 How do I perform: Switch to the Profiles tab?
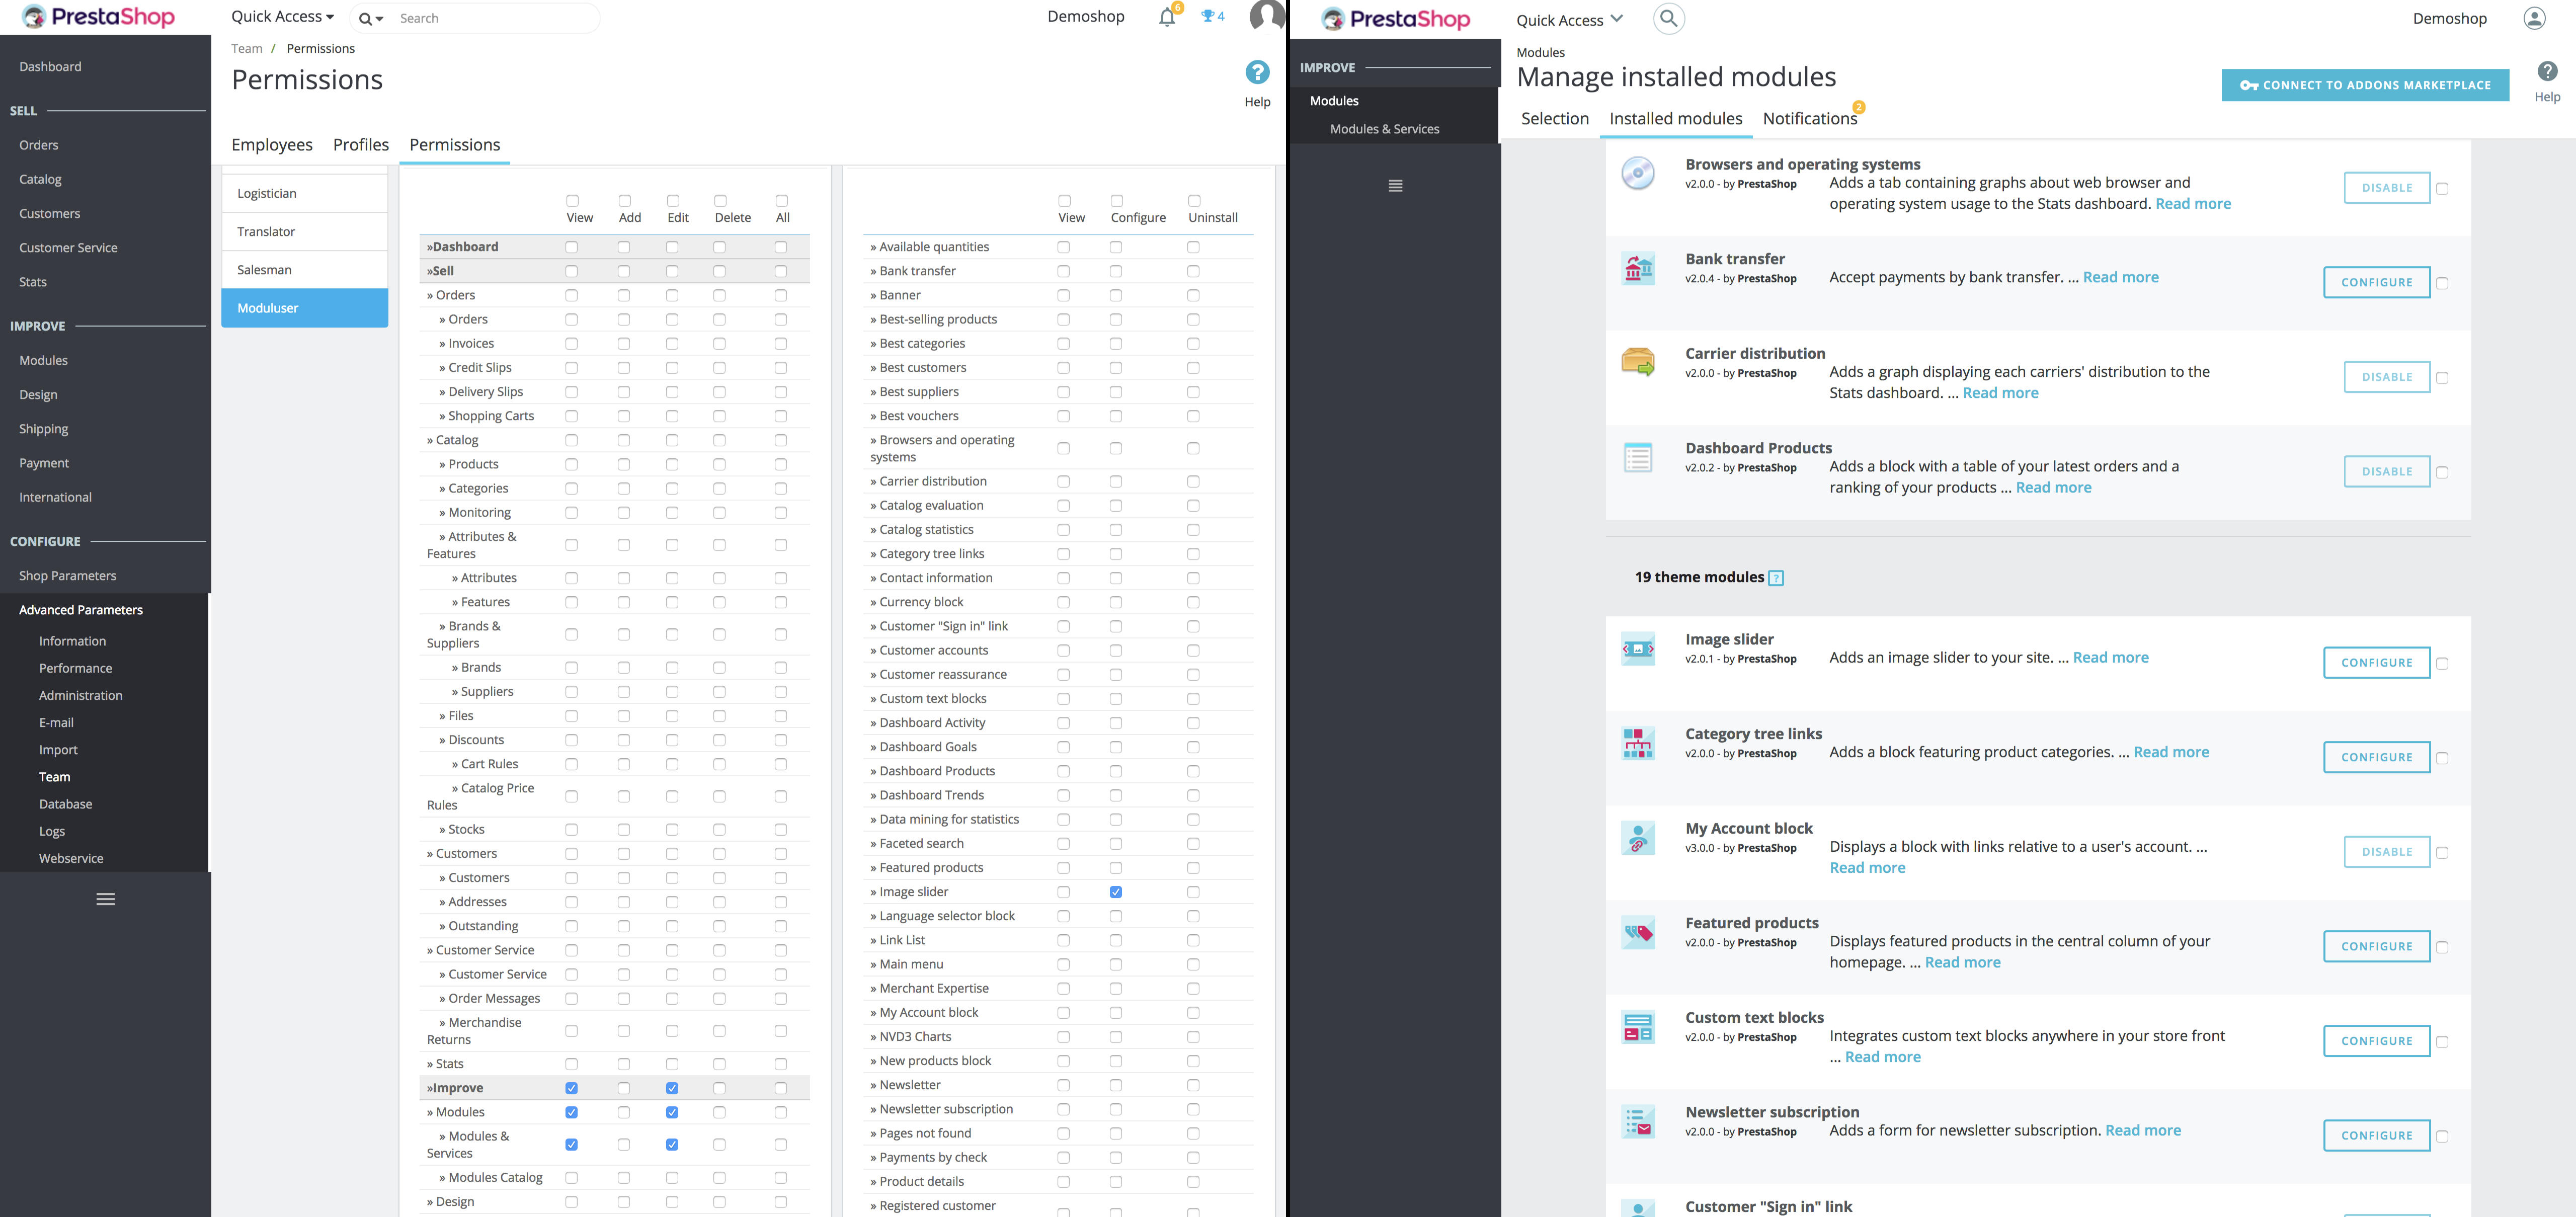coord(360,145)
